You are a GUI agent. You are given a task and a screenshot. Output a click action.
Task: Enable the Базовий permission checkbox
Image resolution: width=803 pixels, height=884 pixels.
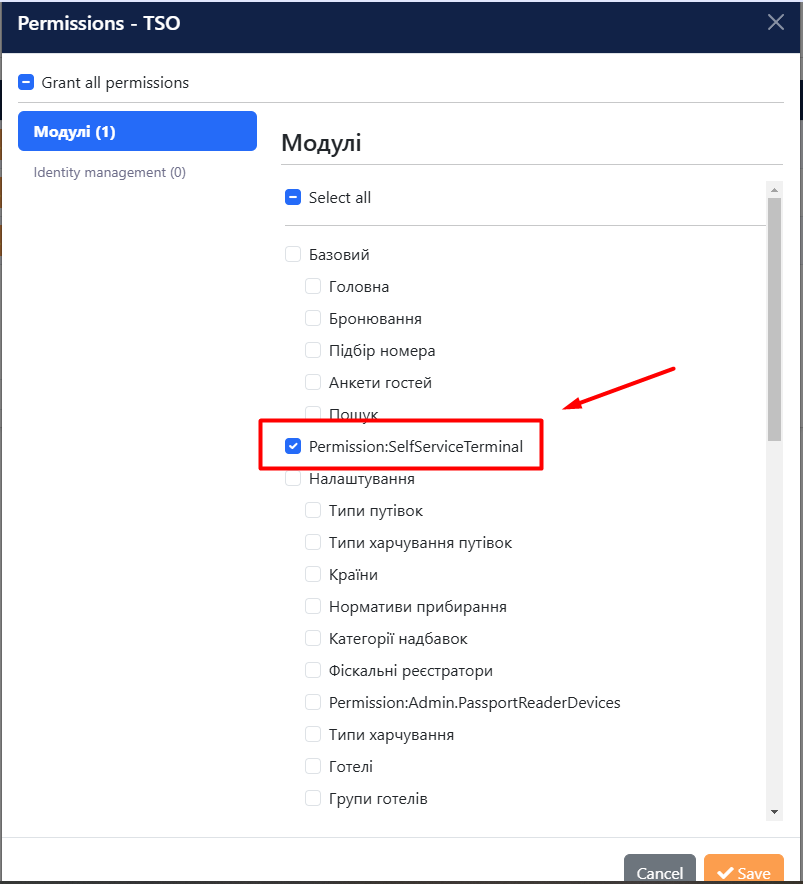[293, 255]
